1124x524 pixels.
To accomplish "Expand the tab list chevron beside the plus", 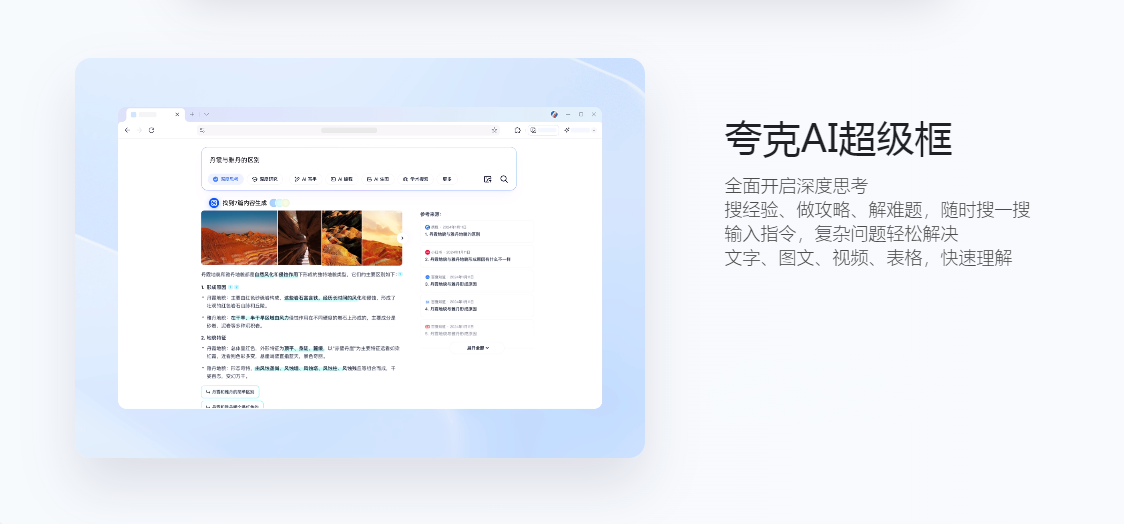I will click(x=206, y=114).
